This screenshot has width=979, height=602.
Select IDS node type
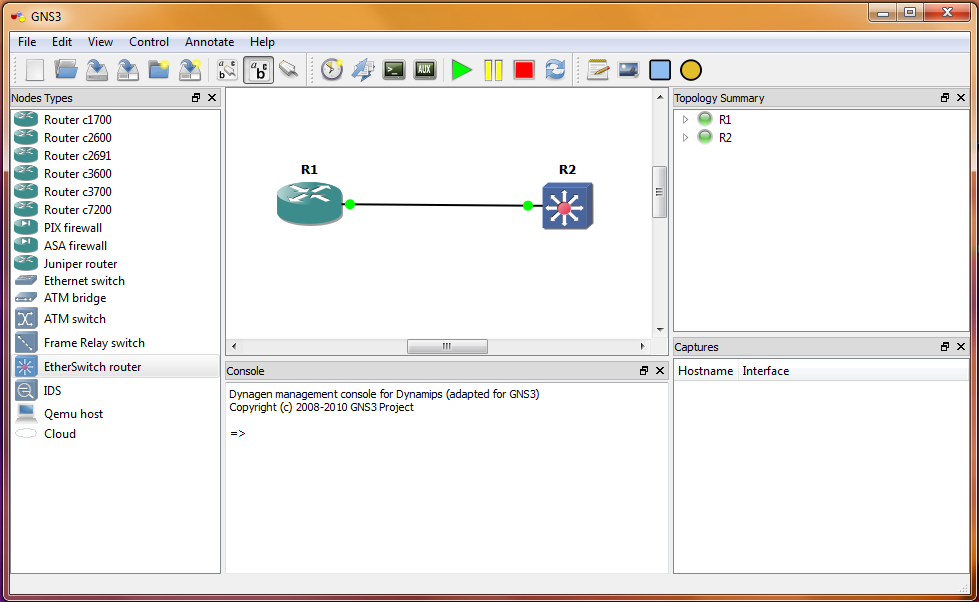tap(116, 390)
